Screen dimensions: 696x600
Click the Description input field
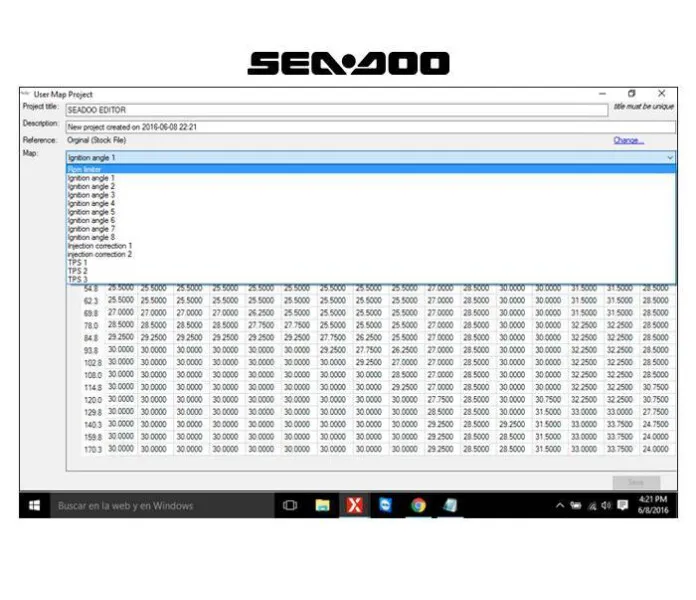[x=371, y=127]
